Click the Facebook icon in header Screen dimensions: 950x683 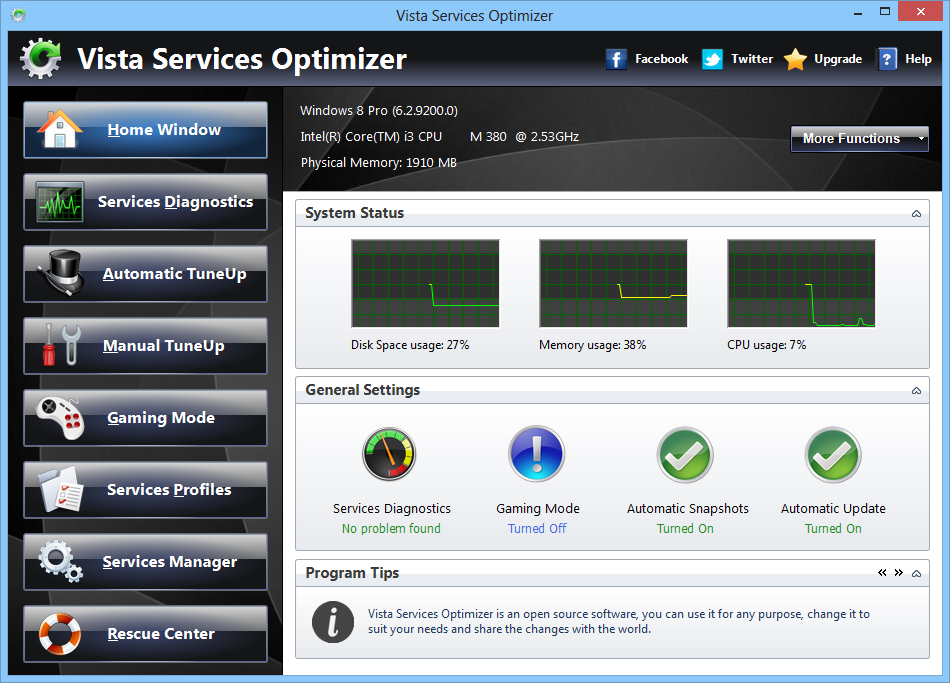616,59
